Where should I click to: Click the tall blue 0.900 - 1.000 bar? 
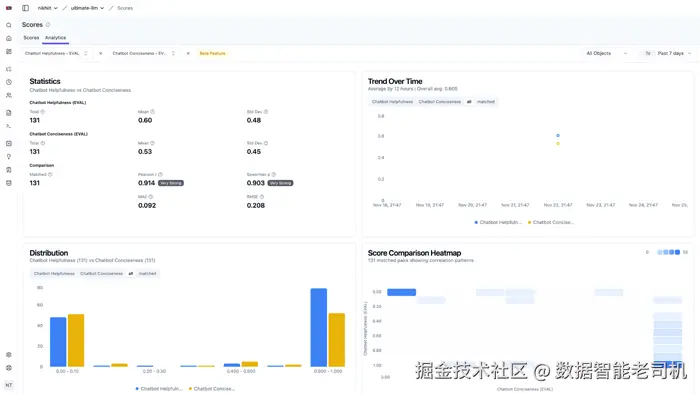point(319,328)
